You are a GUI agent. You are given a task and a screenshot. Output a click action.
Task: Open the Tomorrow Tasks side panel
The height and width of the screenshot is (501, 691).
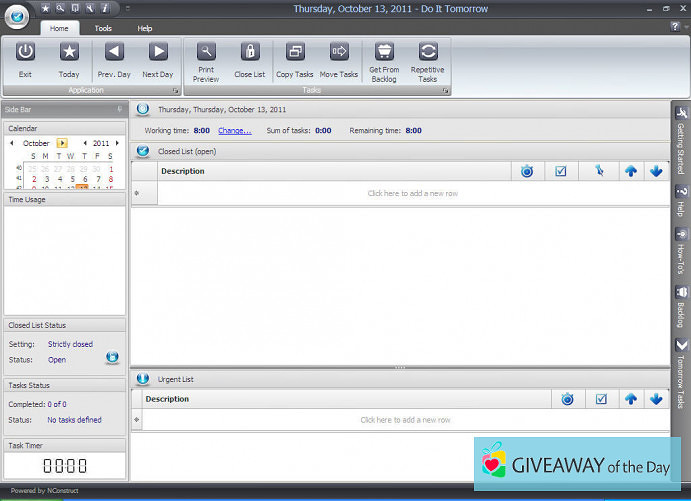(681, 375)
